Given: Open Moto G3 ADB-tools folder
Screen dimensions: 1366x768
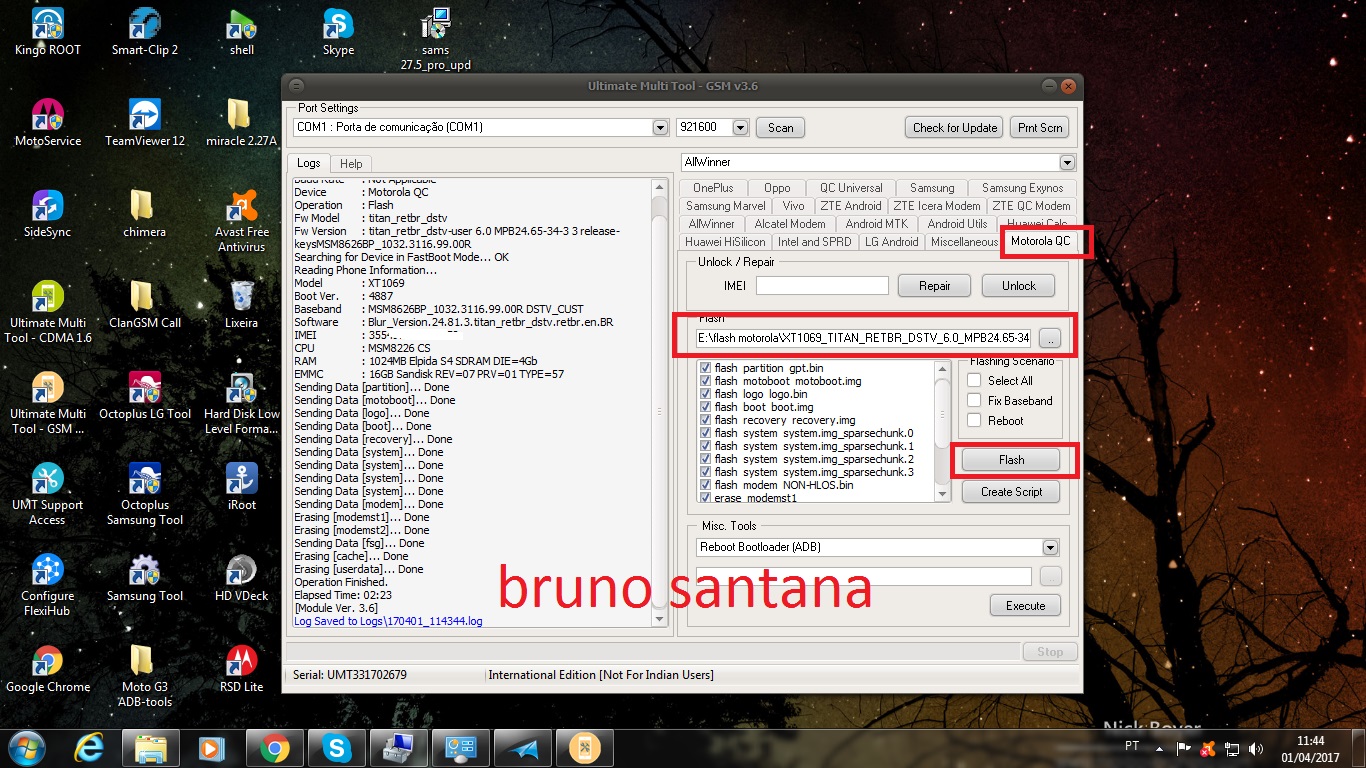Looking at the screenshot, I should click(x=144, y=676).
